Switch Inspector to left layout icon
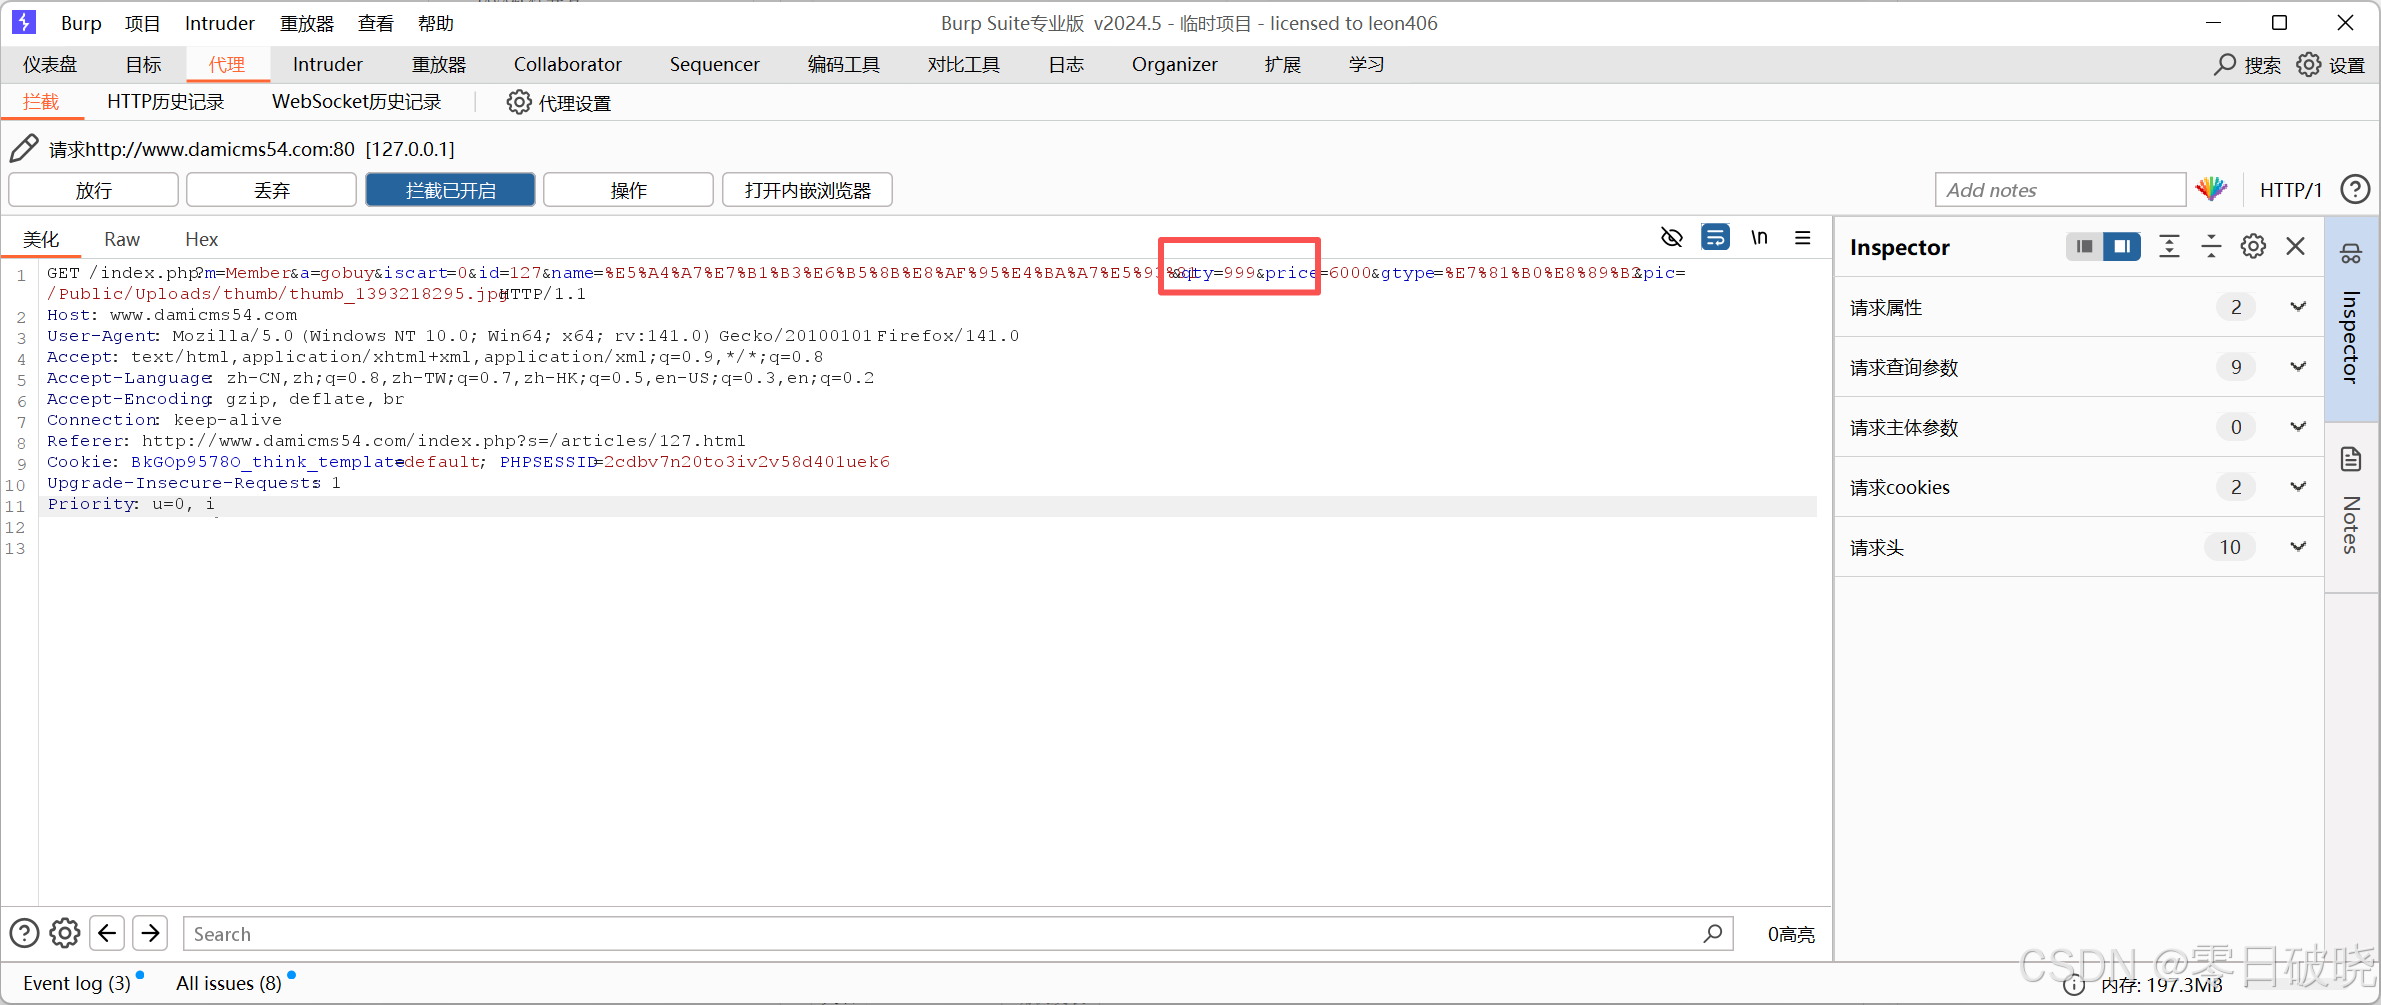2381x1005 pixels. coord(2084,247)
